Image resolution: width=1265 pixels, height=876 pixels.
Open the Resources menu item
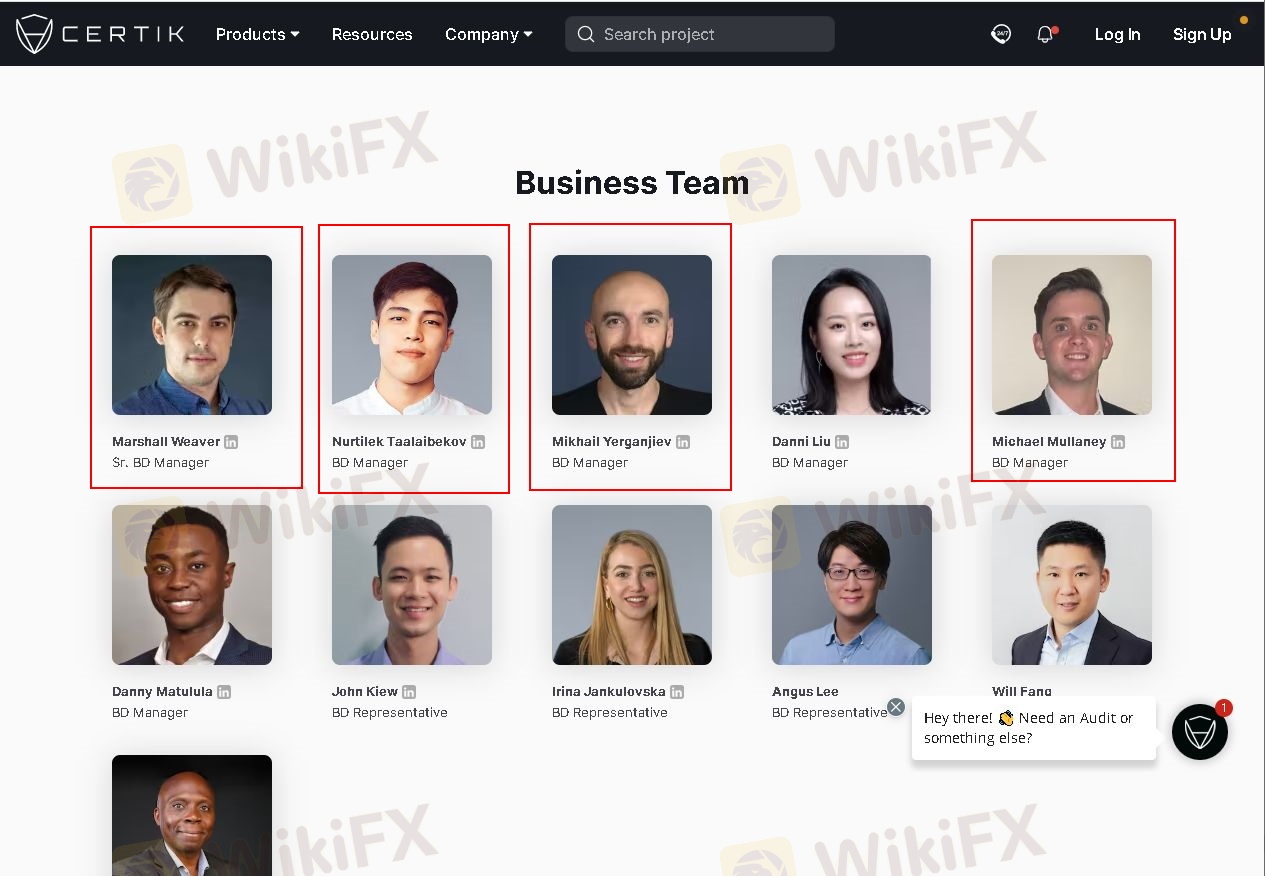tap(372, 34)
